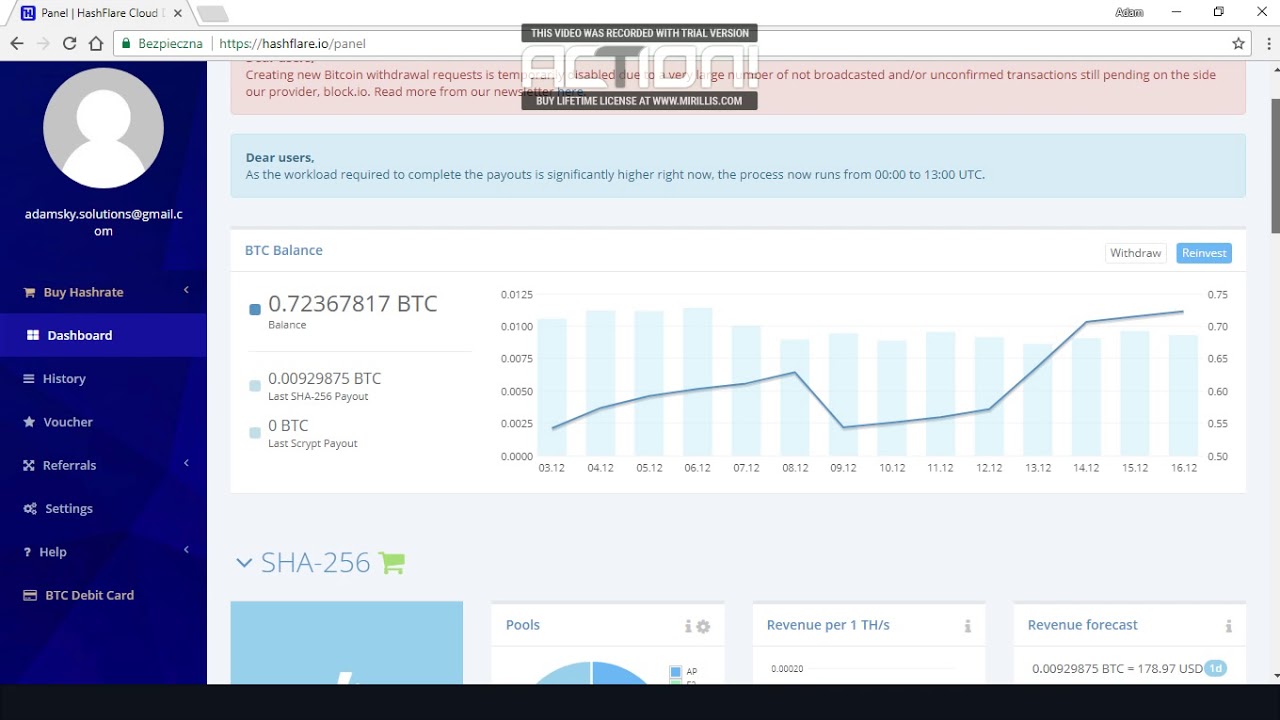Click the page vertical scrollbar thumb
1280x720 pixels.
[1275, 165]
